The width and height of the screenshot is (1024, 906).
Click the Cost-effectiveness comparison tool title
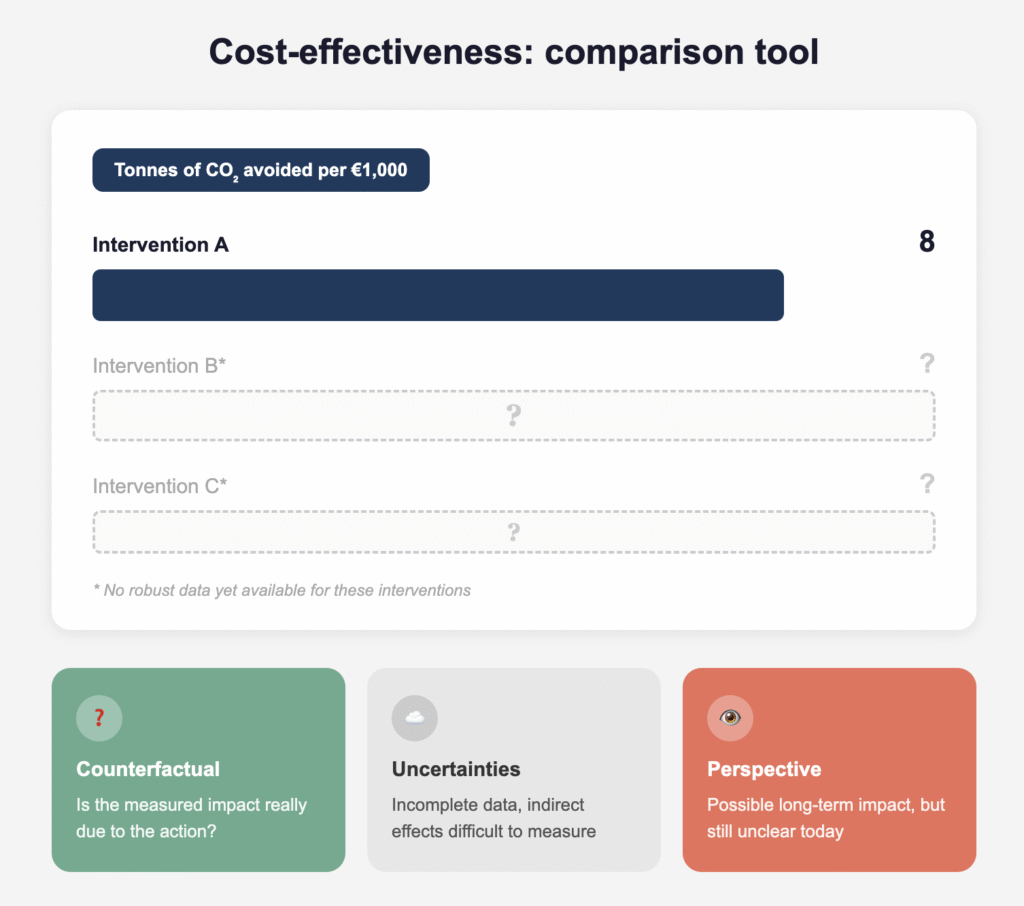513,52
